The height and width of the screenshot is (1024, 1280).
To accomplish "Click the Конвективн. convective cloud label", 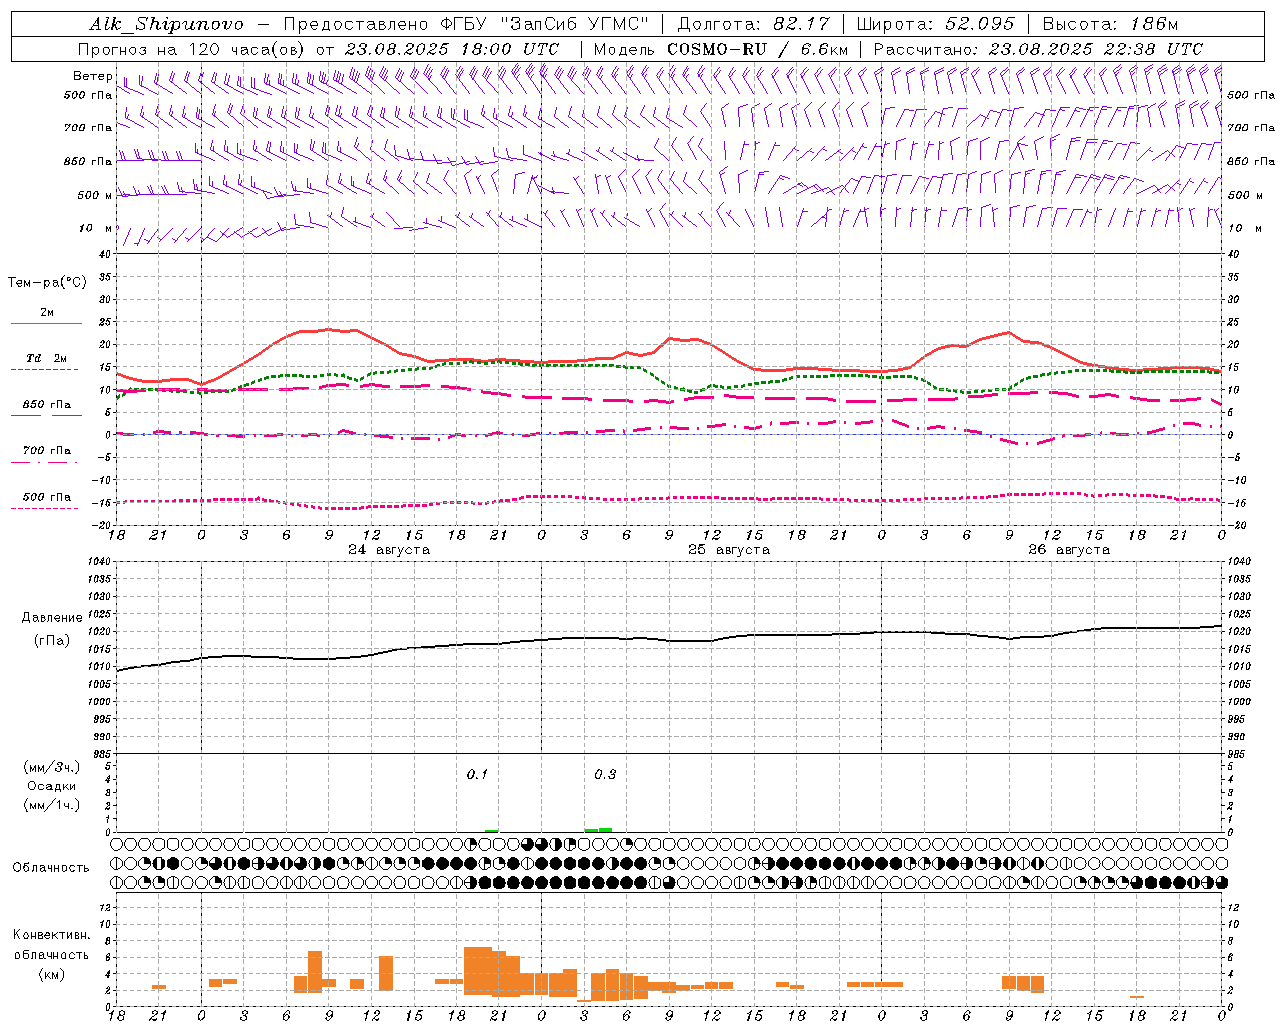I will [x=52, y=935].
